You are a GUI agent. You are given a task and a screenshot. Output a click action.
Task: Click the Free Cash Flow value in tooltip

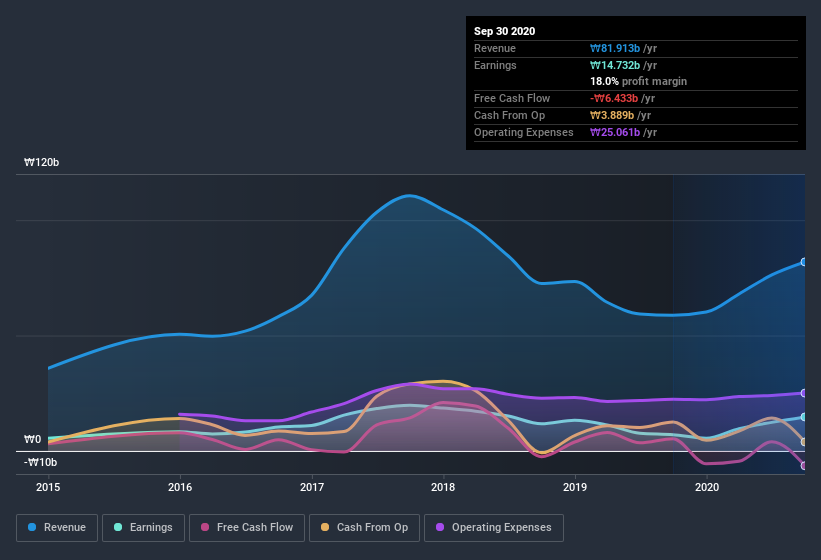pyautogui.click(x=614, y=98)
